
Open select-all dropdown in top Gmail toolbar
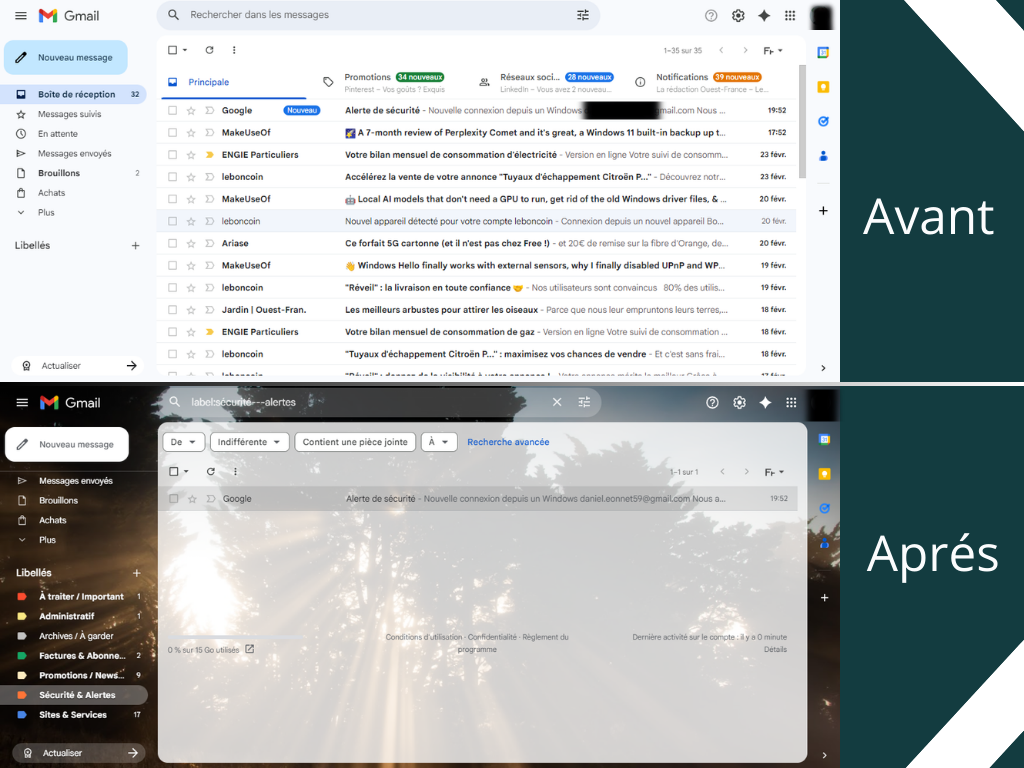pyautogui.click(x=185, y=50)
